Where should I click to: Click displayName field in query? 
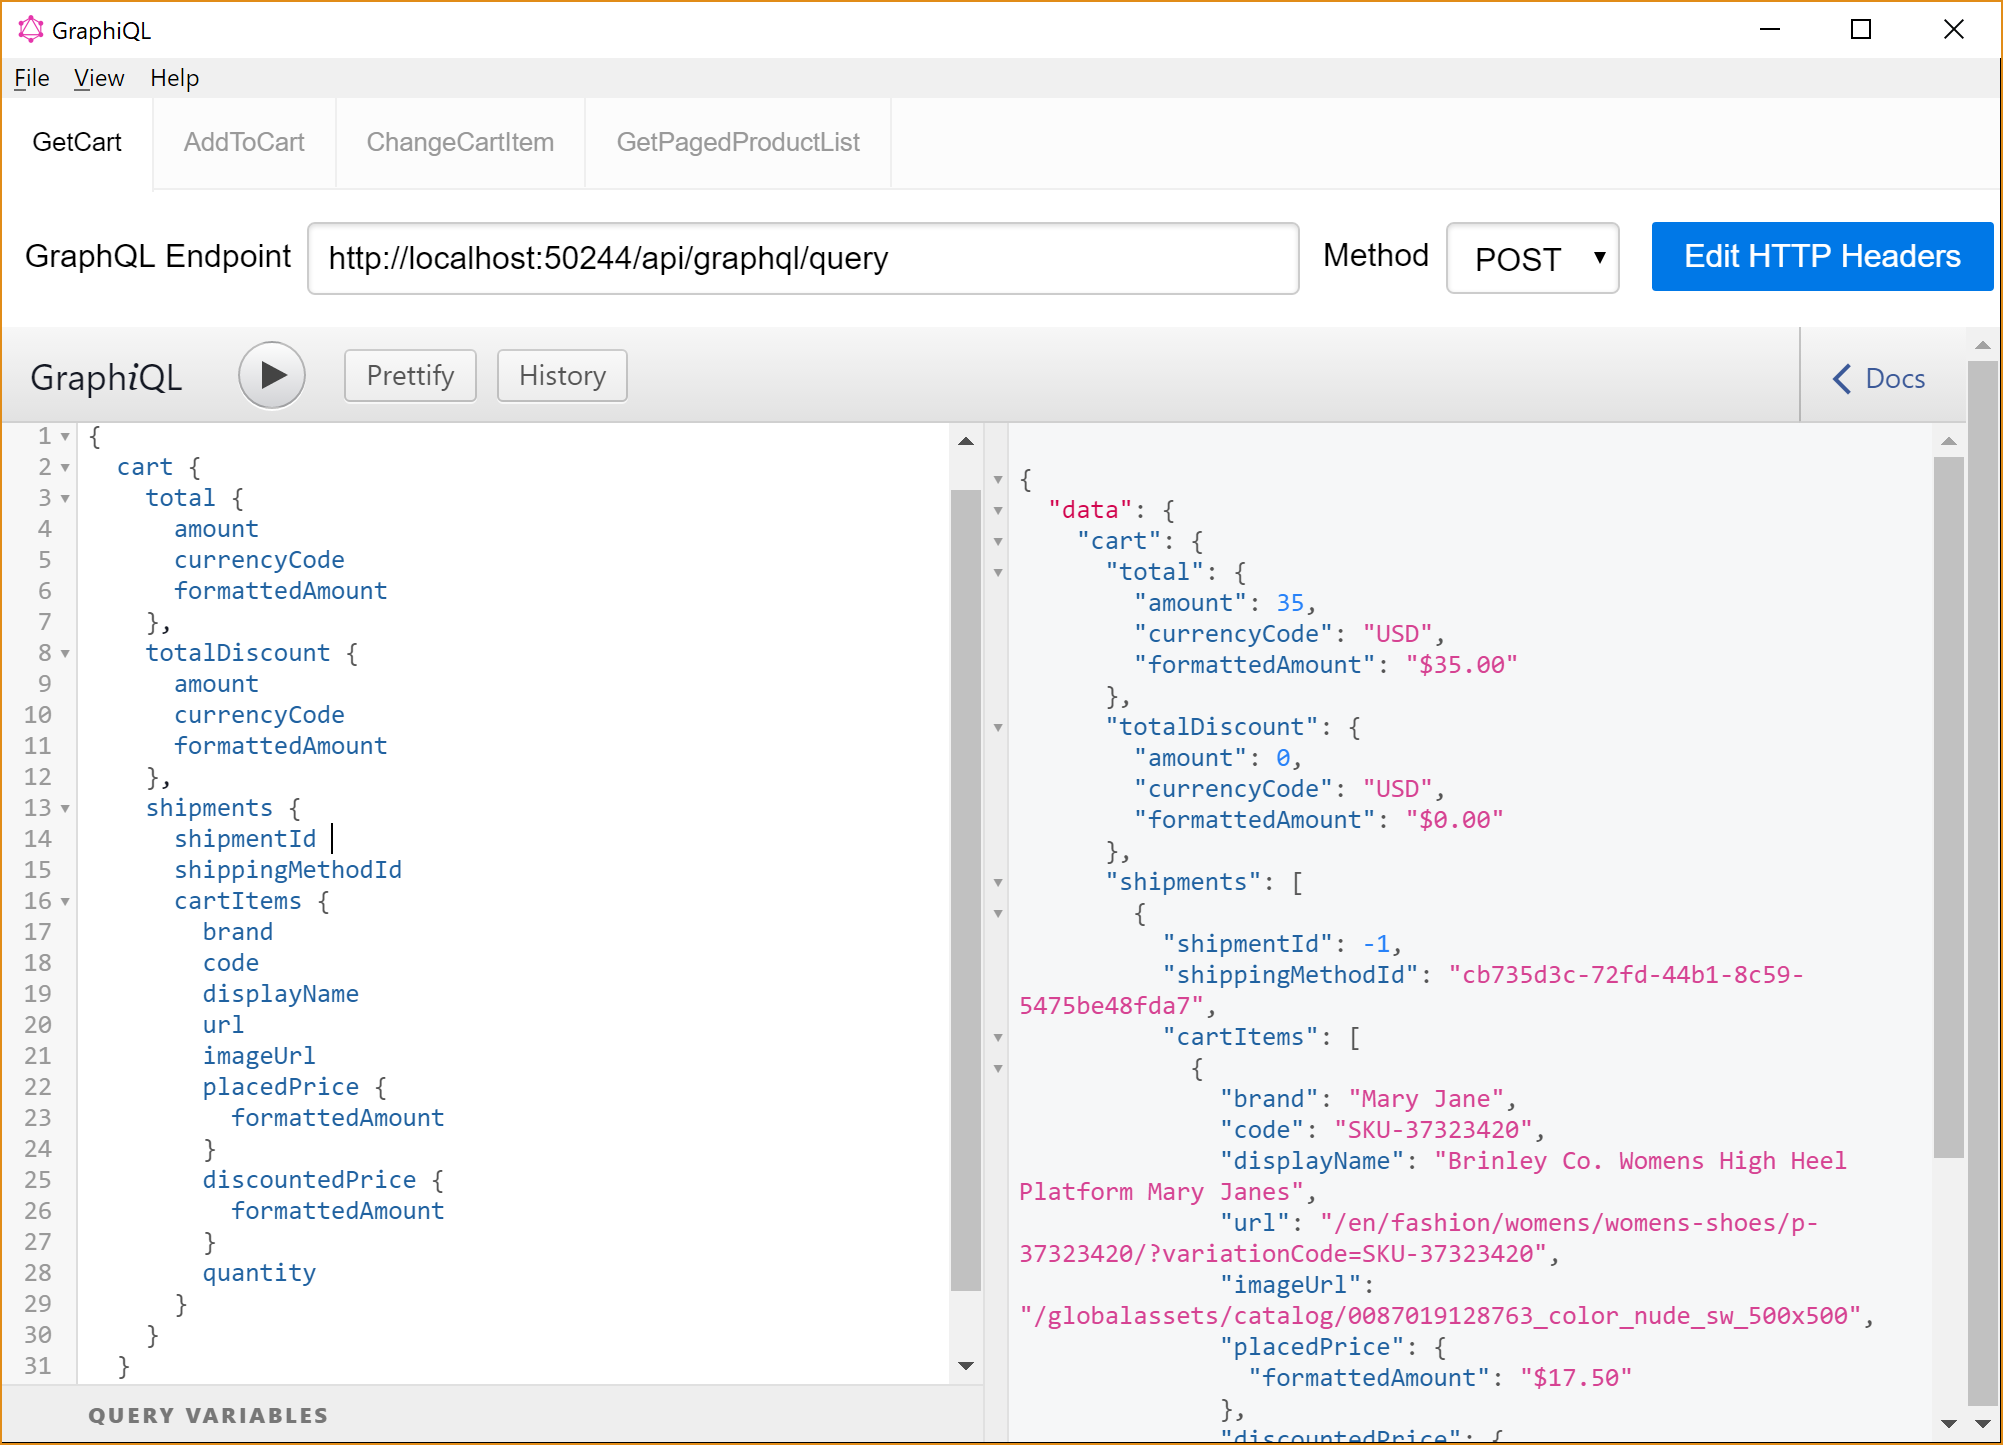click(281, 994)
